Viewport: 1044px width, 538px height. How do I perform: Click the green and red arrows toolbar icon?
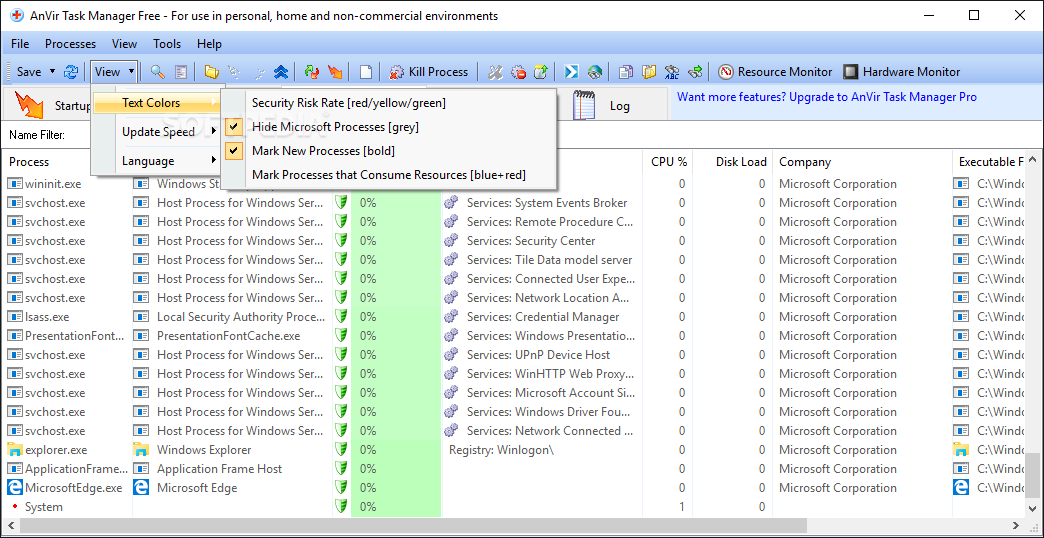click(312, 72)
